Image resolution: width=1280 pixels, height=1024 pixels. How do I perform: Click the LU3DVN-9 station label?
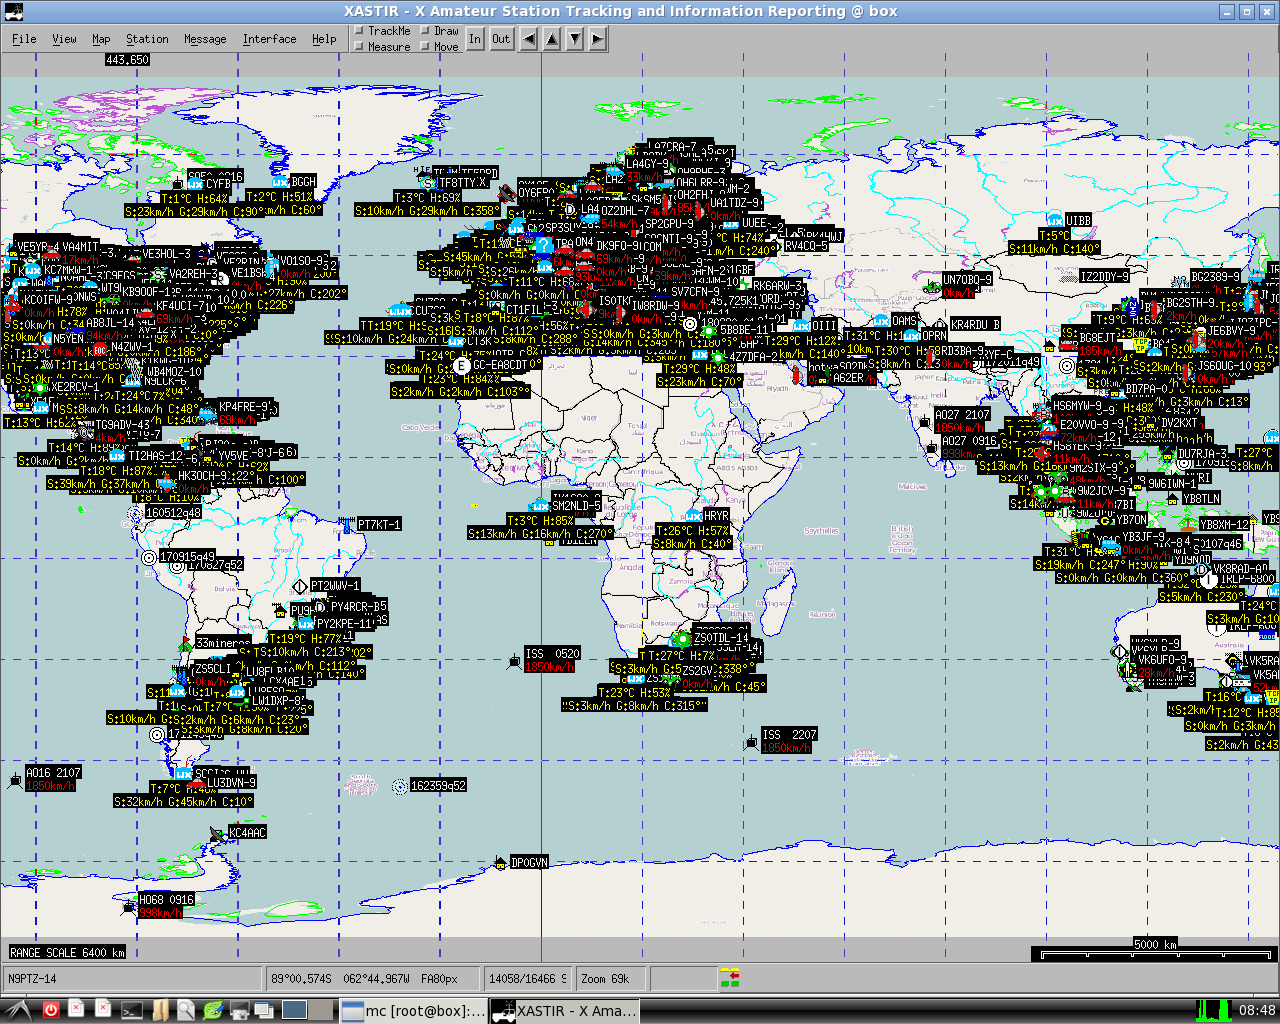coord(232,783)
